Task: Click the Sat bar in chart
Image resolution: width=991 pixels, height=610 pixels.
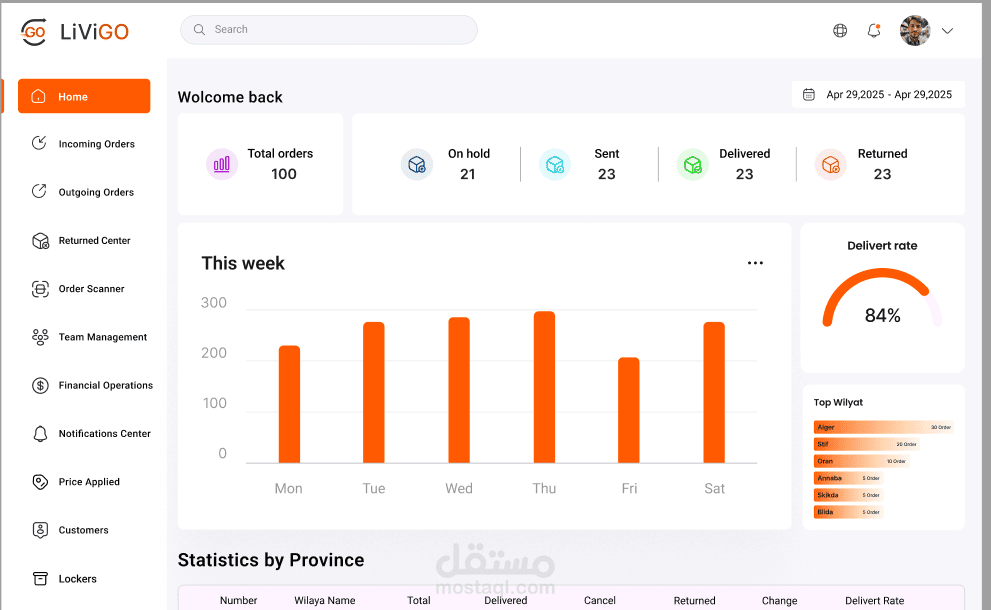Action: point(714,393)
